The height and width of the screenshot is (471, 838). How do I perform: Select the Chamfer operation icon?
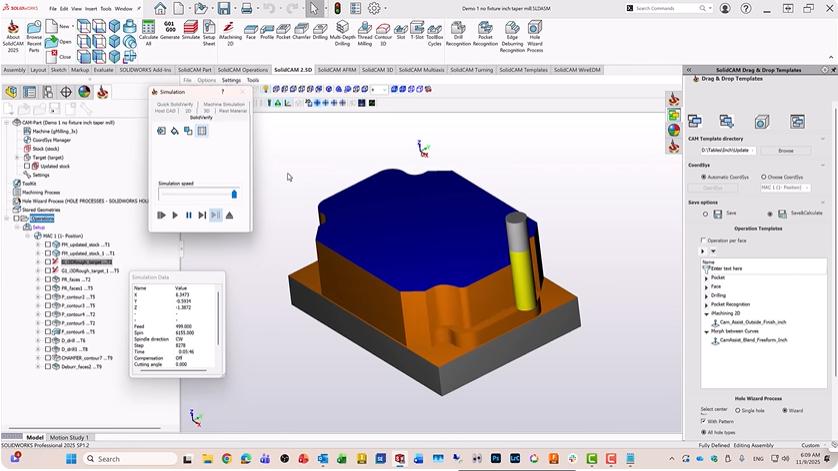301,32
